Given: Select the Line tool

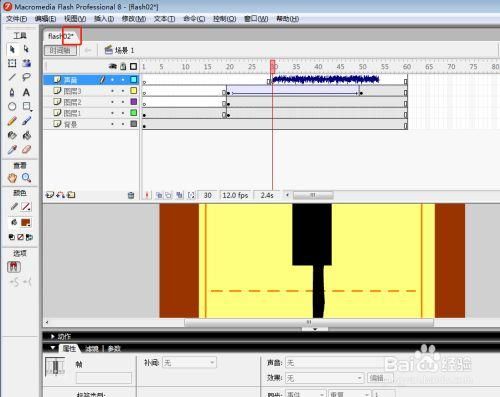Looking at the screenshot, I should (x=12, y=78).
